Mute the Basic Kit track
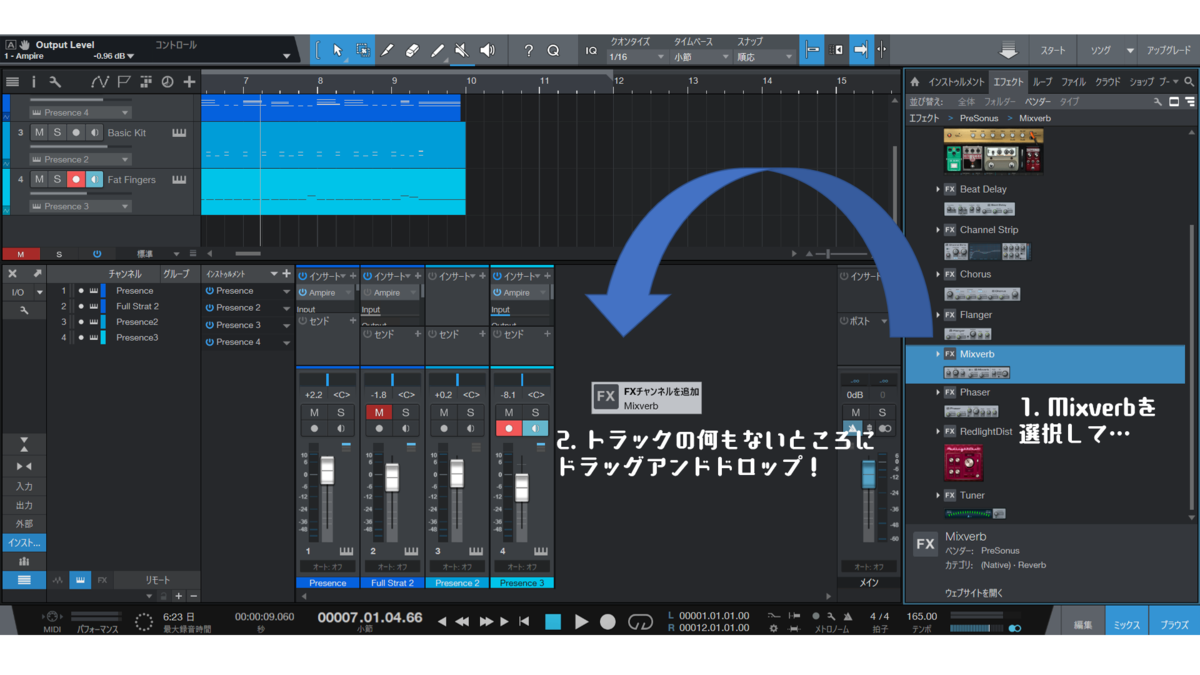Image resolution: width=1200 pixels, height=675 pixels. pos(39,133)
